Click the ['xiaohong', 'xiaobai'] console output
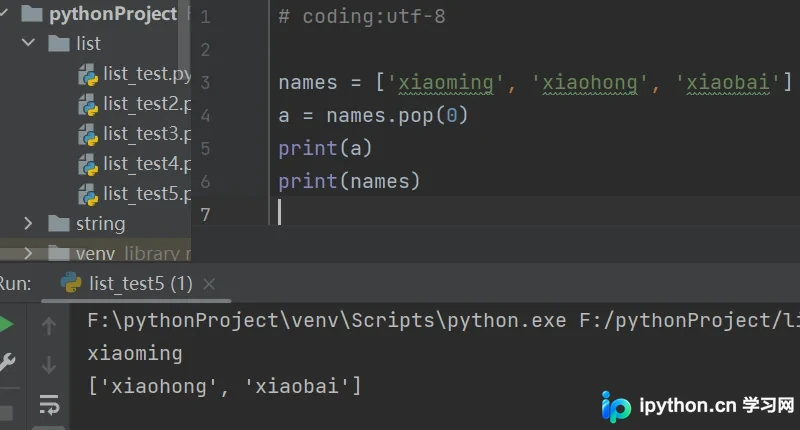Viewport: 800px width, 430px height. click(x=224, y=386)
